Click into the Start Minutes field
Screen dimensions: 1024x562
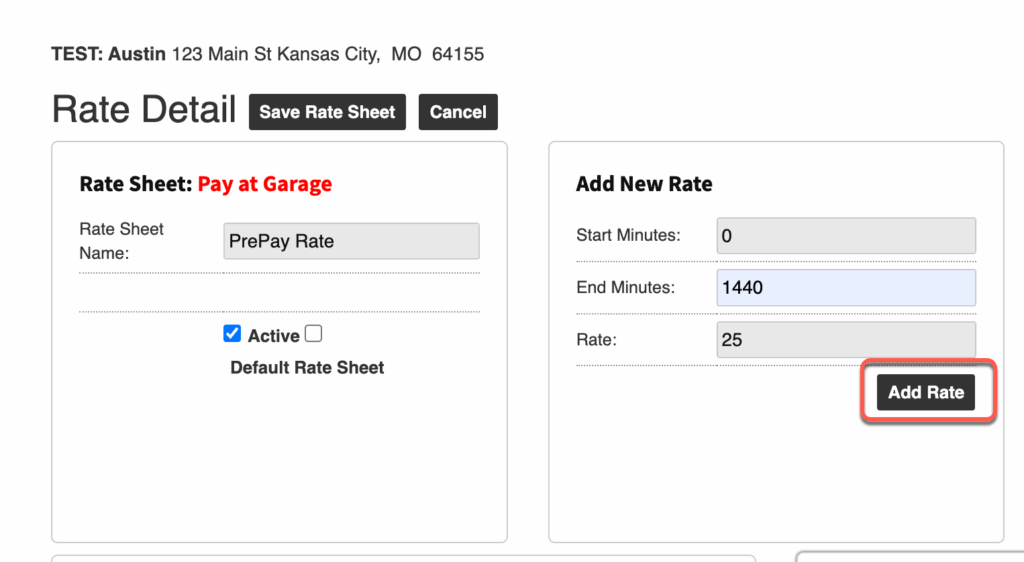tap(845, 236)
